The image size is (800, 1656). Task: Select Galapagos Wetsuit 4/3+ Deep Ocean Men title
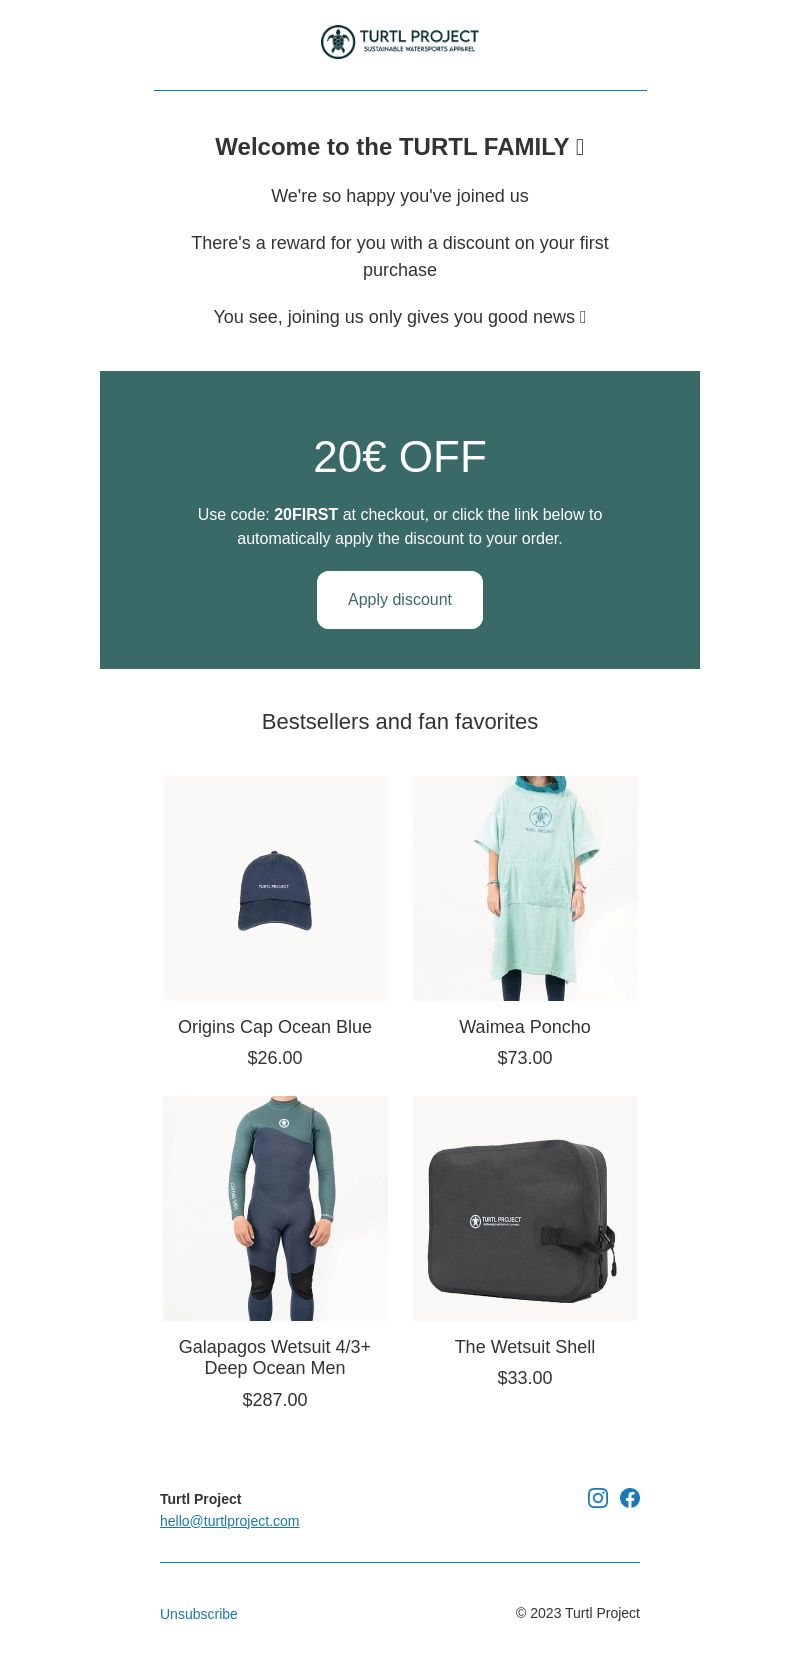275,1358
